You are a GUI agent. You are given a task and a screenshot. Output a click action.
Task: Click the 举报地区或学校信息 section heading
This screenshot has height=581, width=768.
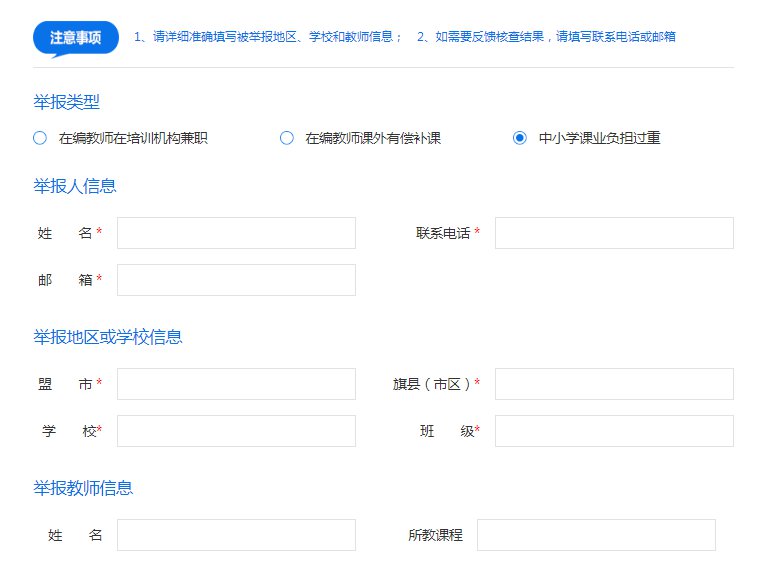coord(108,337)
